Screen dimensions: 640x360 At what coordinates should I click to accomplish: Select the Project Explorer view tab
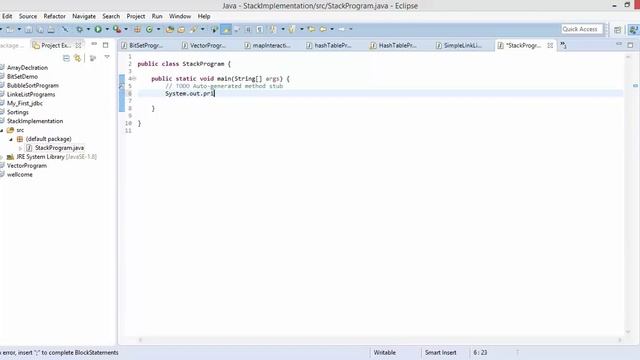tap(56, 45)
